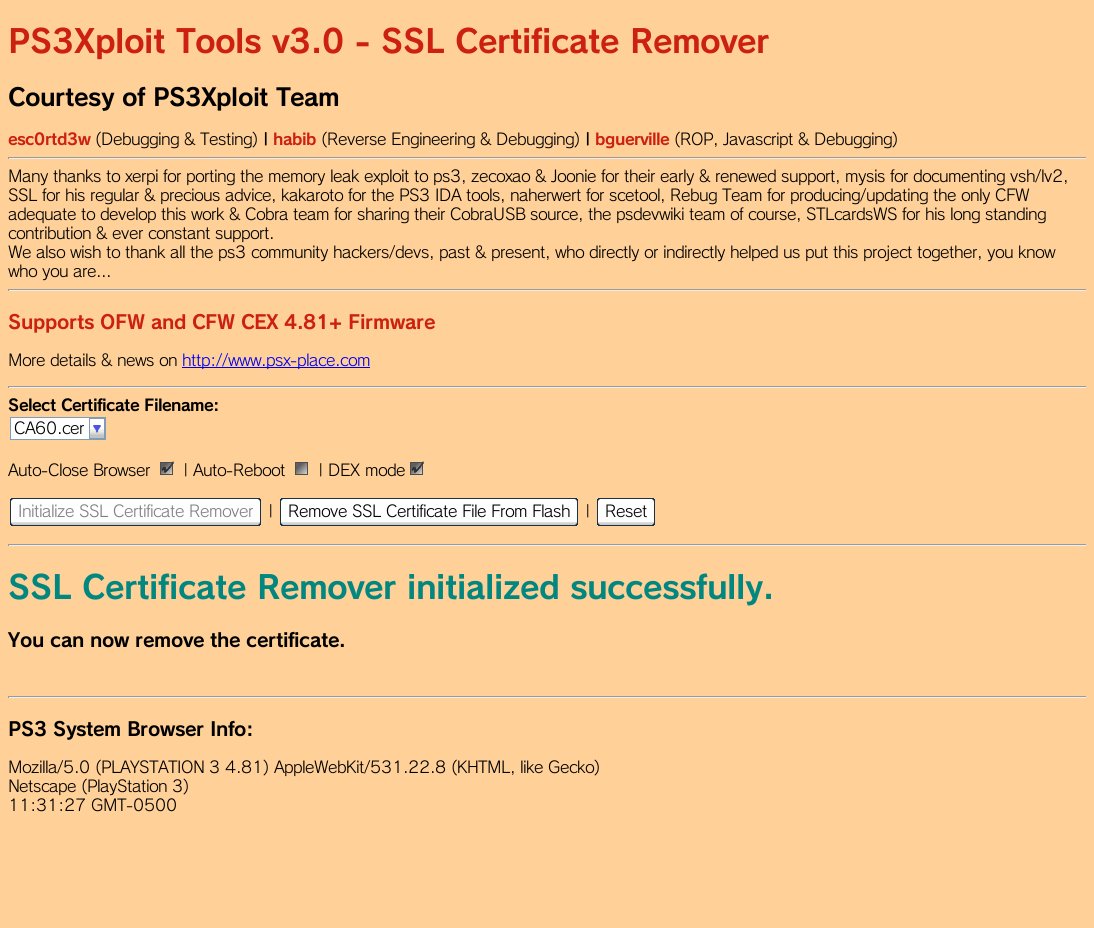Click 'You can now remove the certificate' text
This screenshot has width=1094, height=928.
pos(177,641)
